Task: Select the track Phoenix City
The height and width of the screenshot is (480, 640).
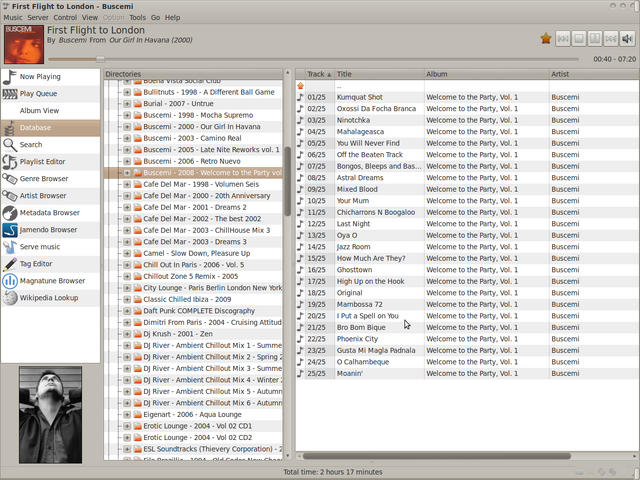Action: point(467,339)
